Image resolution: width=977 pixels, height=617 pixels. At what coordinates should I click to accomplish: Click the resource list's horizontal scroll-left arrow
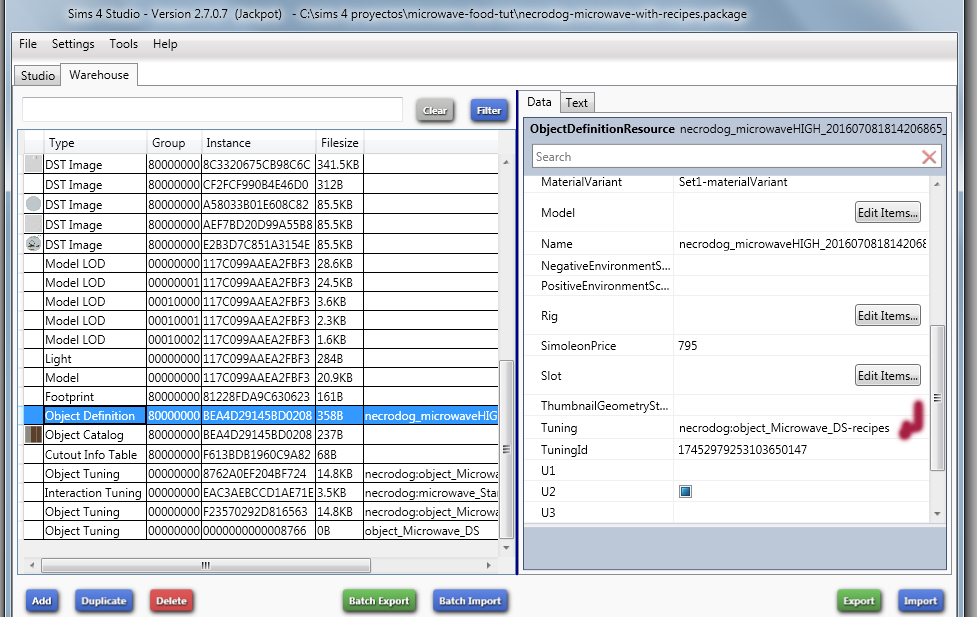point(32,565)
